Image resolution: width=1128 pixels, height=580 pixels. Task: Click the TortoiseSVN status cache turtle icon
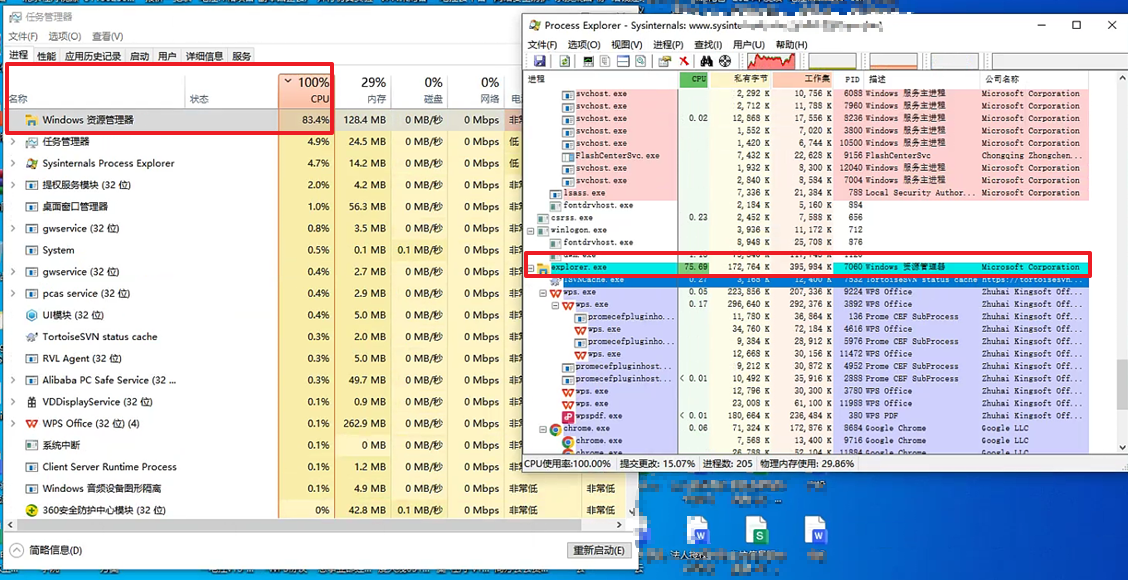31,337
